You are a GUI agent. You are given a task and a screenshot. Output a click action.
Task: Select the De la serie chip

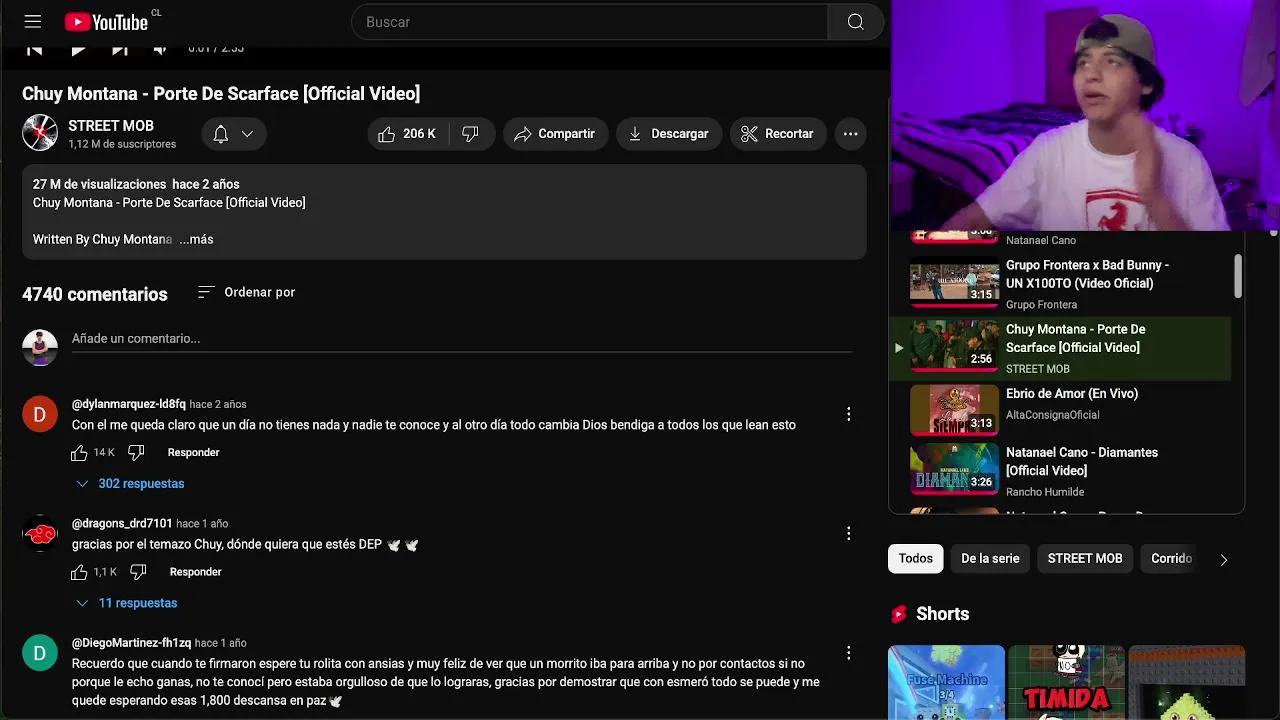[x=990, y=559]
